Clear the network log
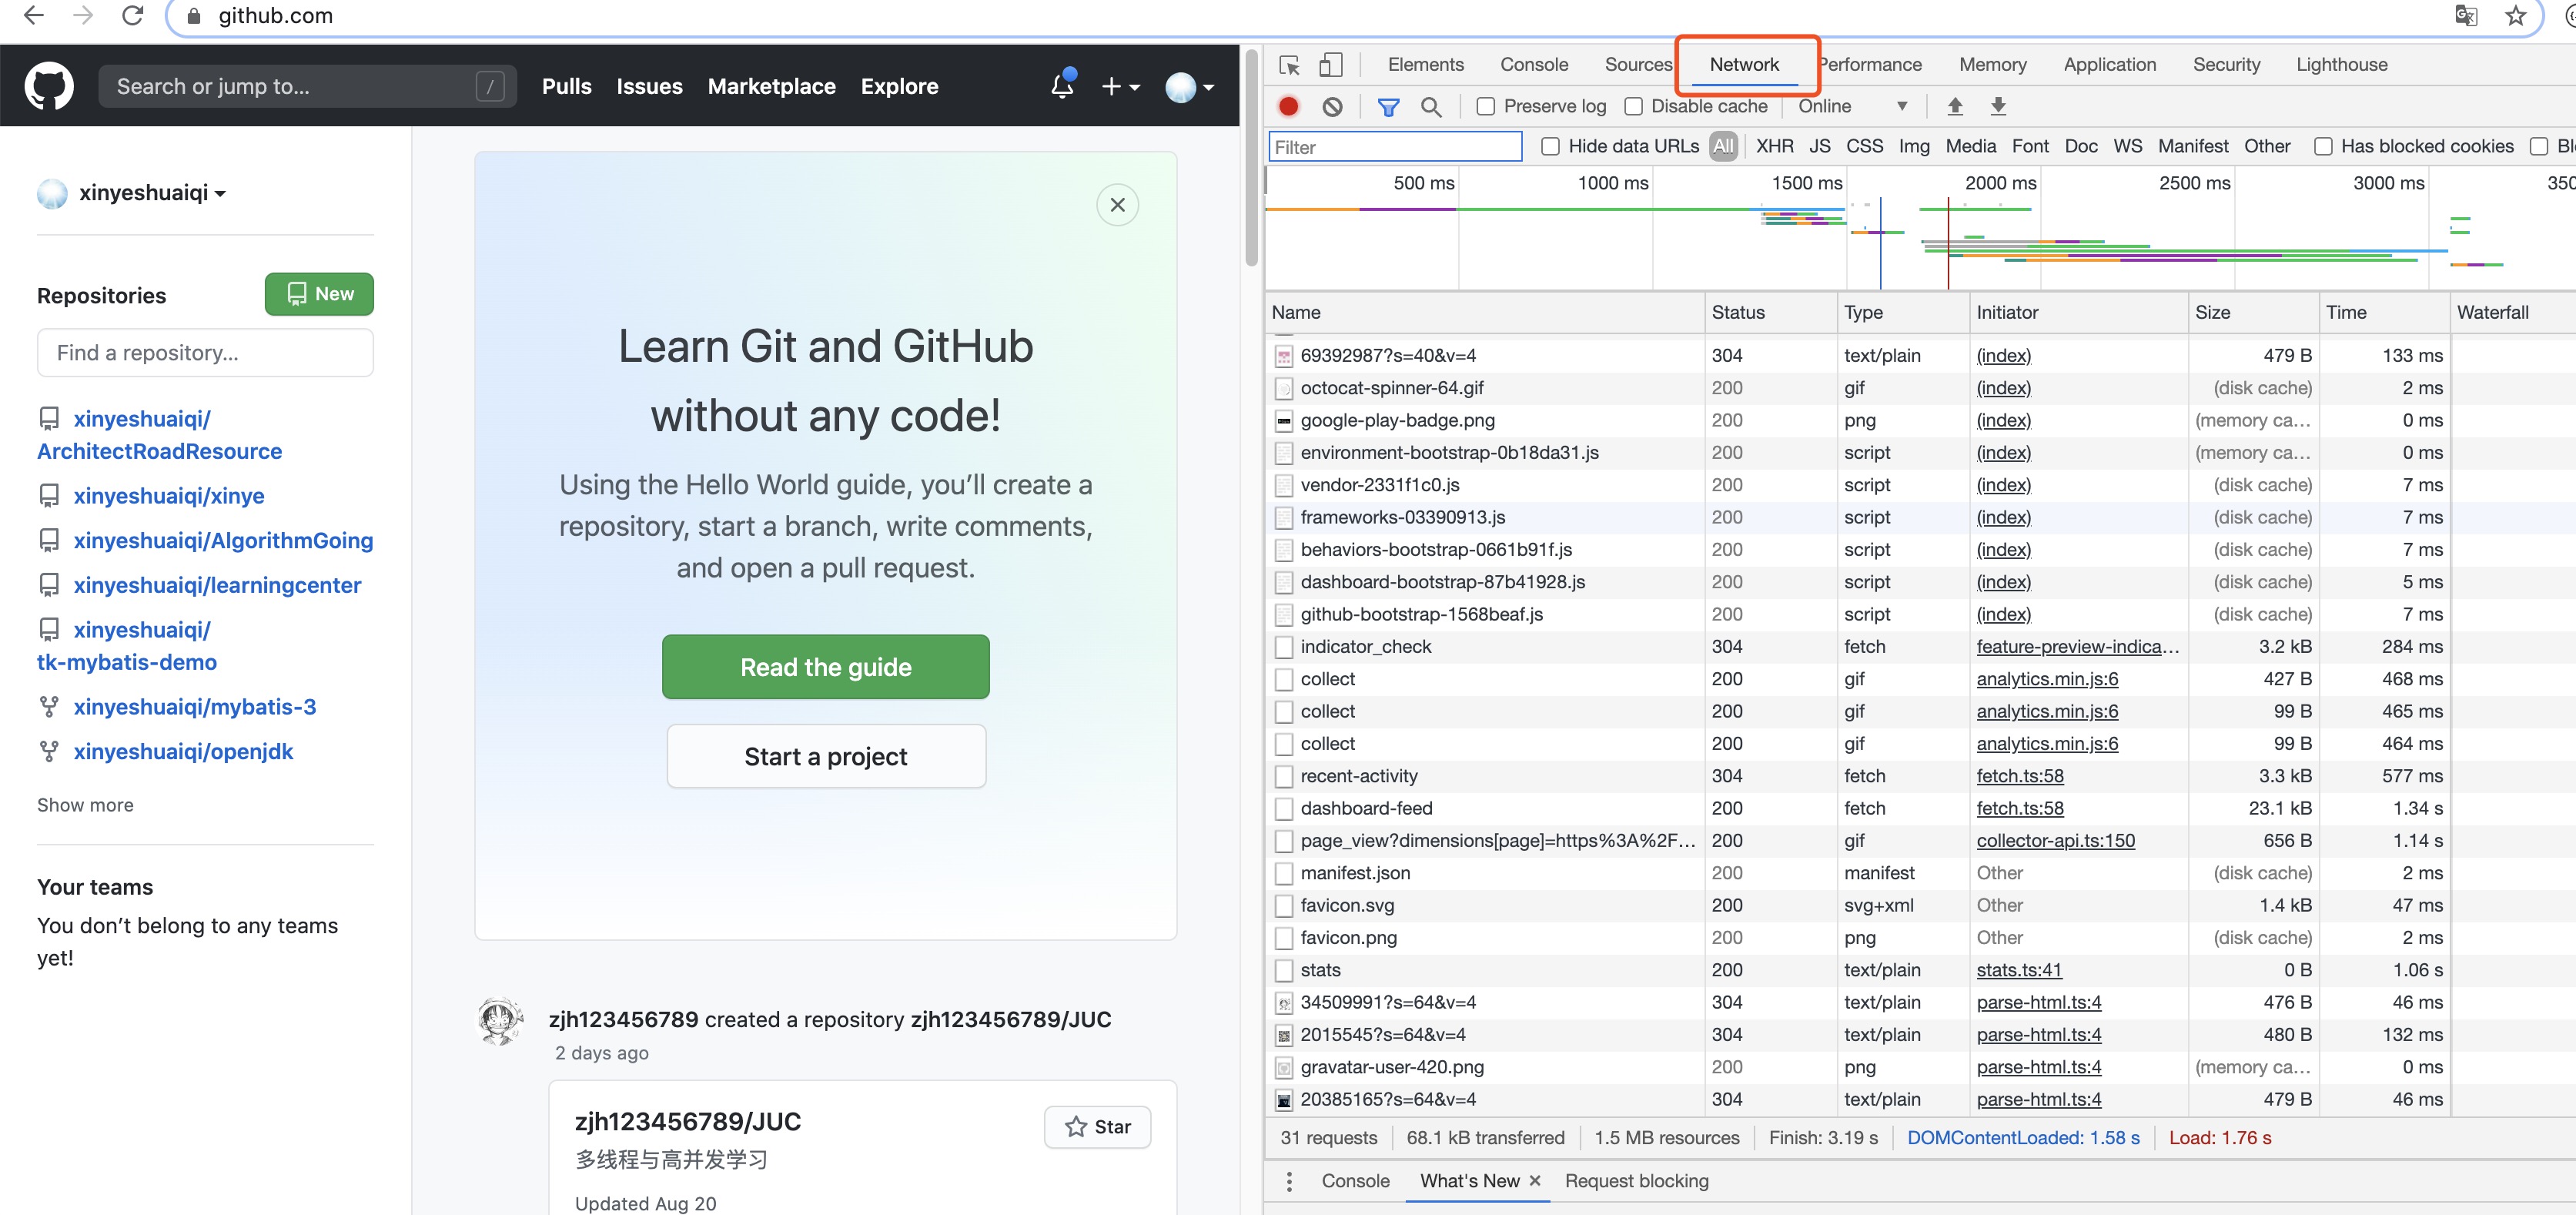This screenshot has width=2576, height=1215. click(x=1332, y=106)
